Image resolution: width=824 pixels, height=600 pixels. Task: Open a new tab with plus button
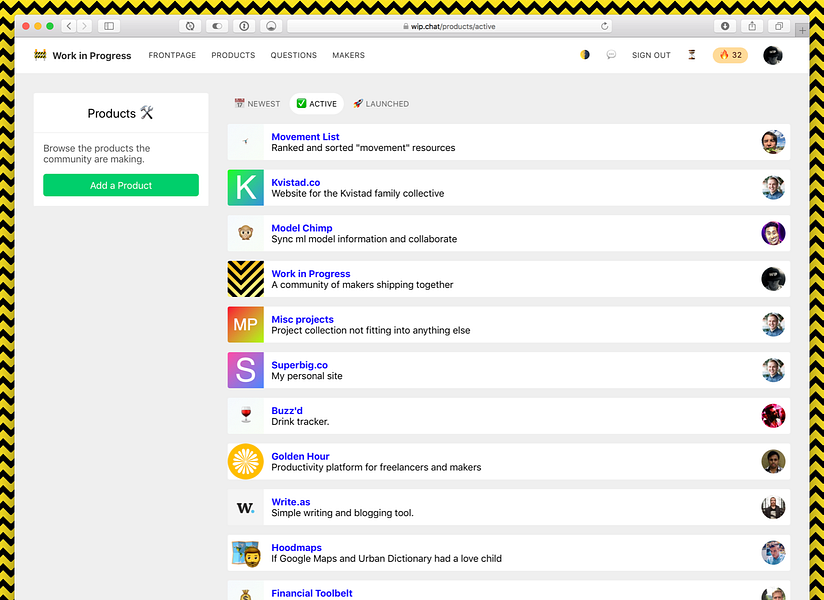[x=802, y=30]
